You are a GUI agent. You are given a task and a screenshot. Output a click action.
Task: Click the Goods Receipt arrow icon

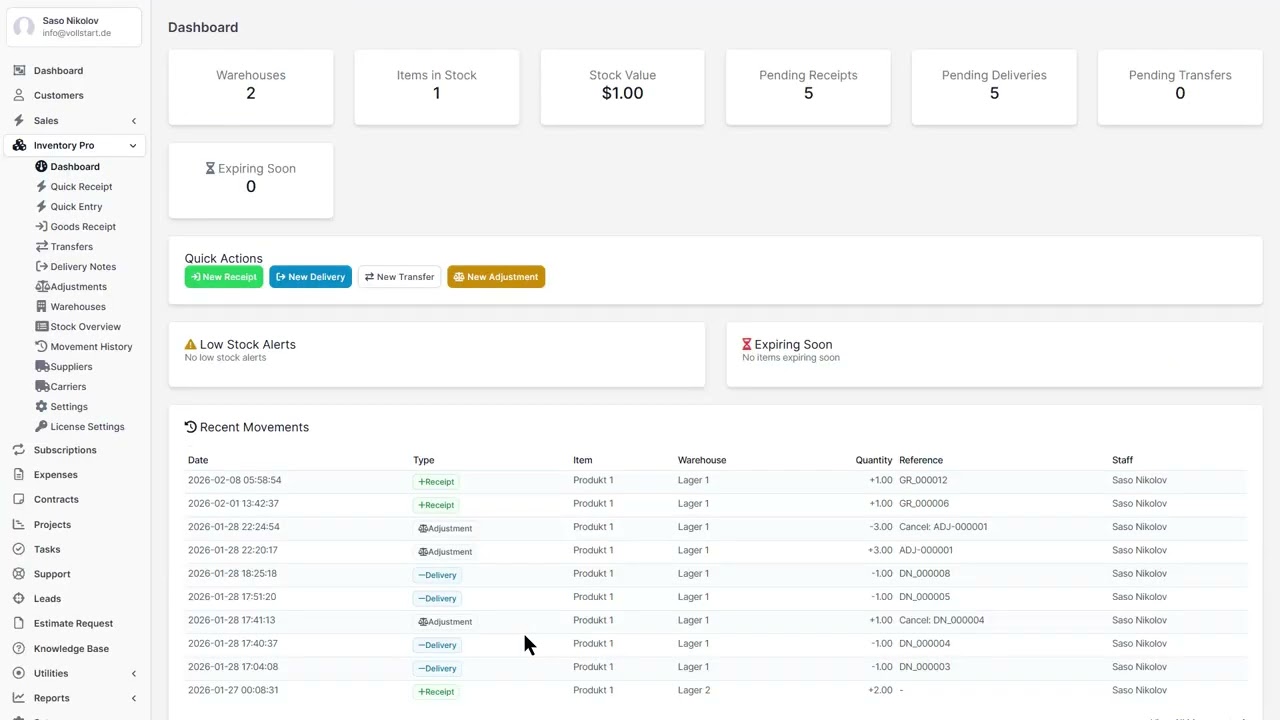pyautogui.click(x=41, y=227)
